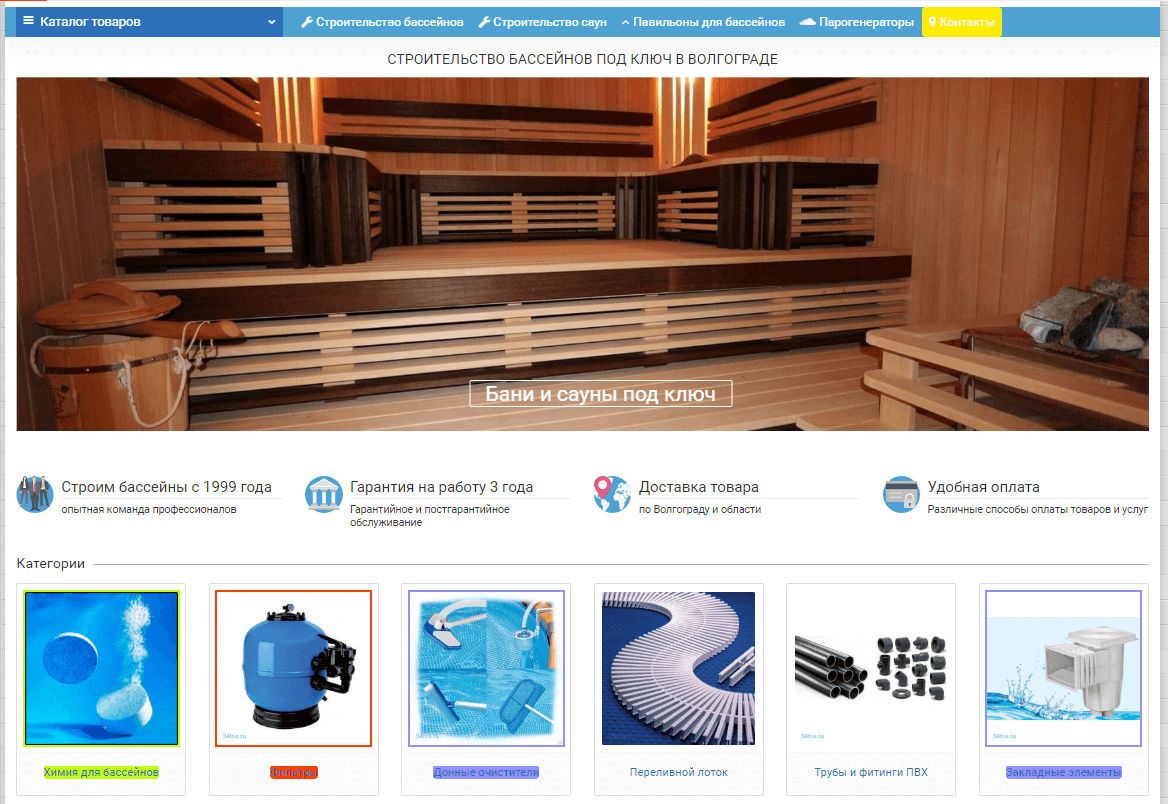
Task: Click the hamburger icon beside Каталог товаров
Action: (28, 22)
